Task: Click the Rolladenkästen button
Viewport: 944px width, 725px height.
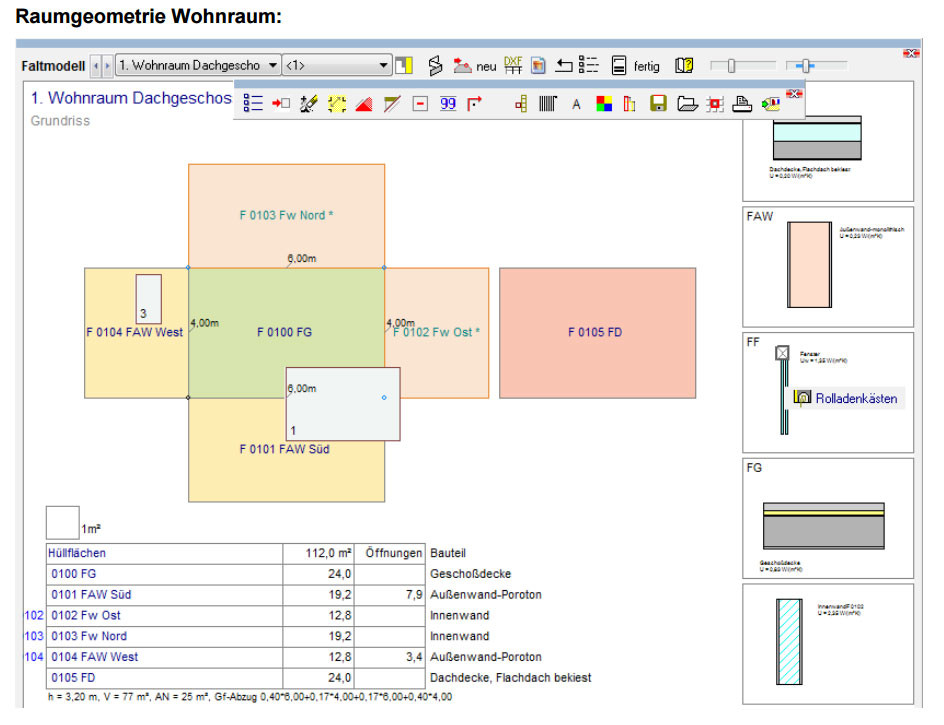Action: (x=846, y=398)
